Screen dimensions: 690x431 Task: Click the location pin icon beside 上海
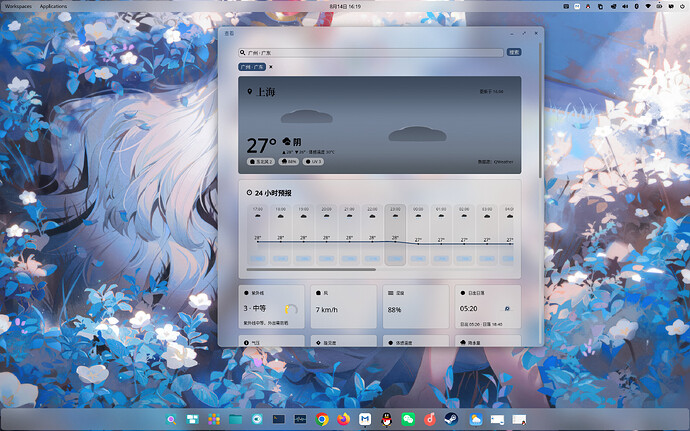[x=250, y=92]
